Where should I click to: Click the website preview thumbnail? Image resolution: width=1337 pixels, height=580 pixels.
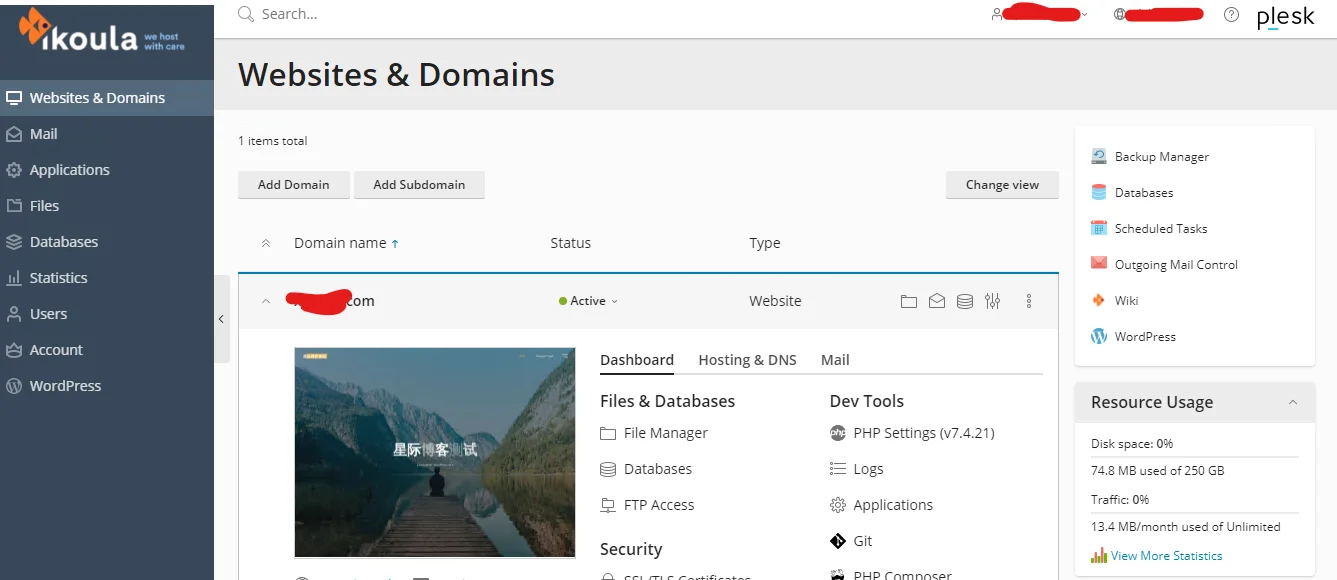tap(434, 452)
